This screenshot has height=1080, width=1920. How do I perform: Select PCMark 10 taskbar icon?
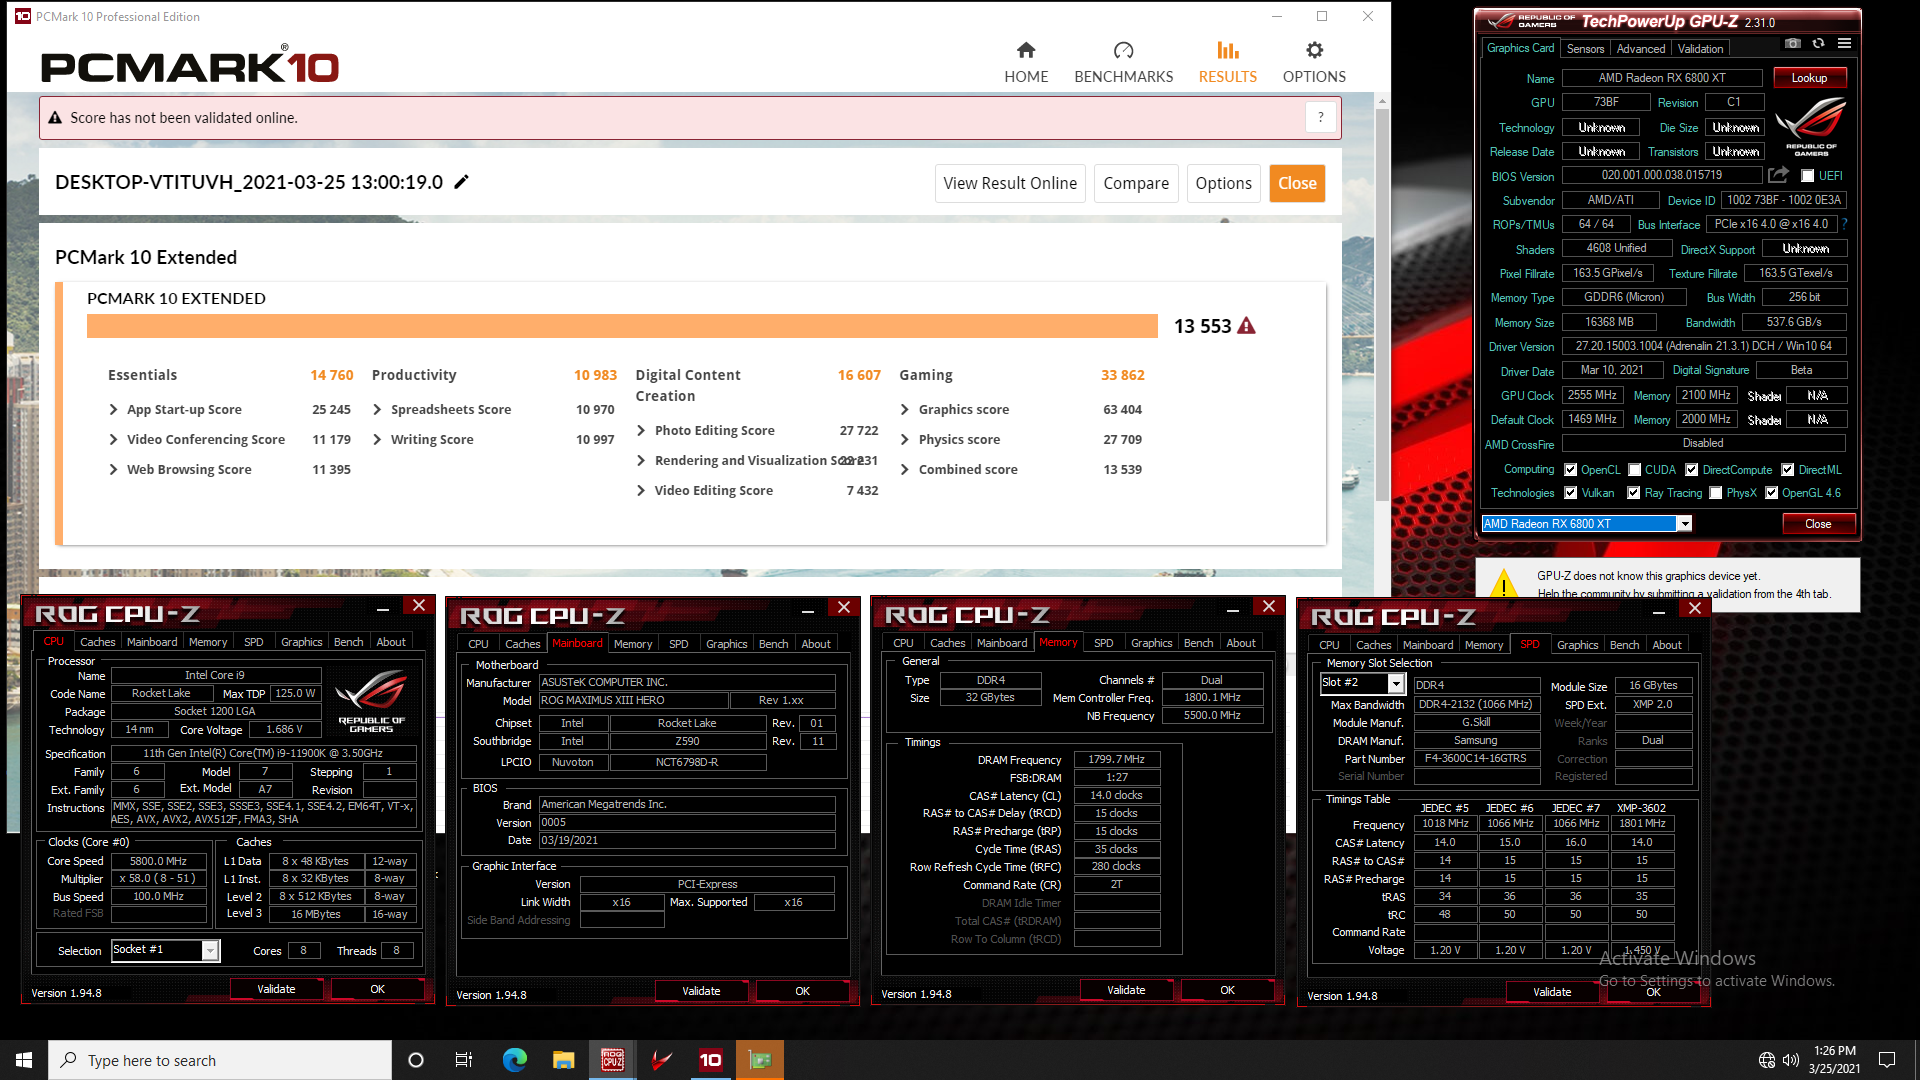tap(710, 1060)
